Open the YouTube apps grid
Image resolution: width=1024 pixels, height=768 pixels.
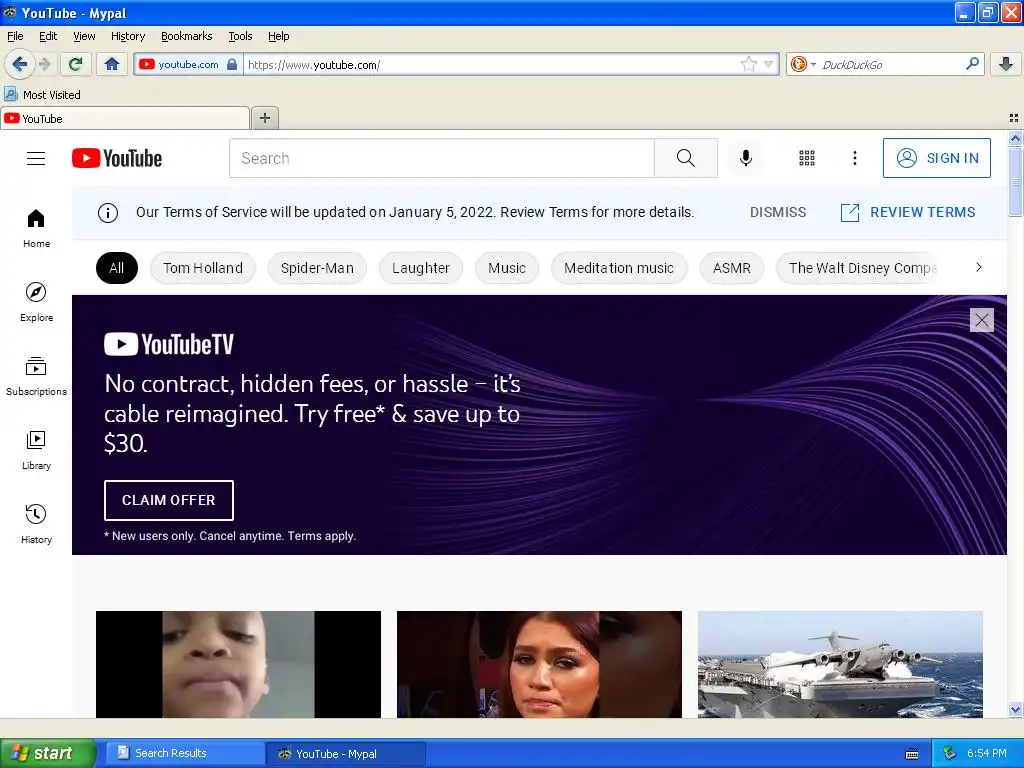click(x=807, y=158)
